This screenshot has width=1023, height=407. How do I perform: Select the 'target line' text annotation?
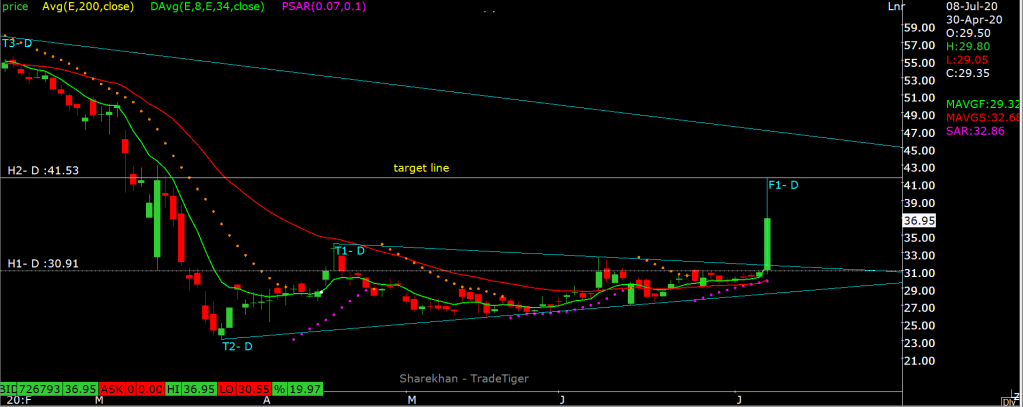[421, 169]
